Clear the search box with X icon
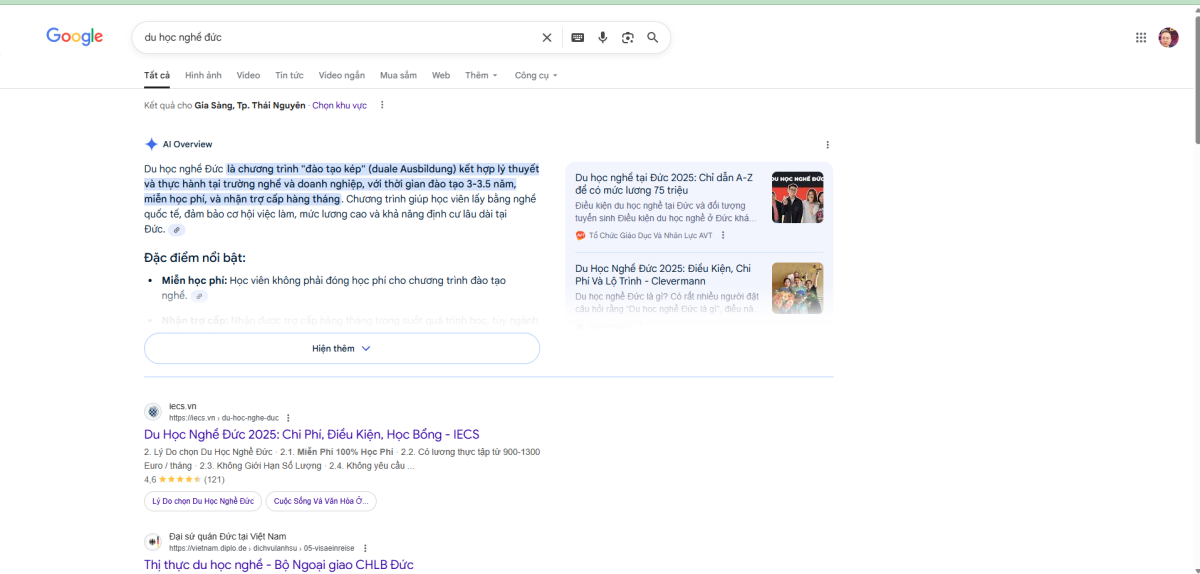The height and width of the screenshot is (574, 1200). click(x=547, y=38)
